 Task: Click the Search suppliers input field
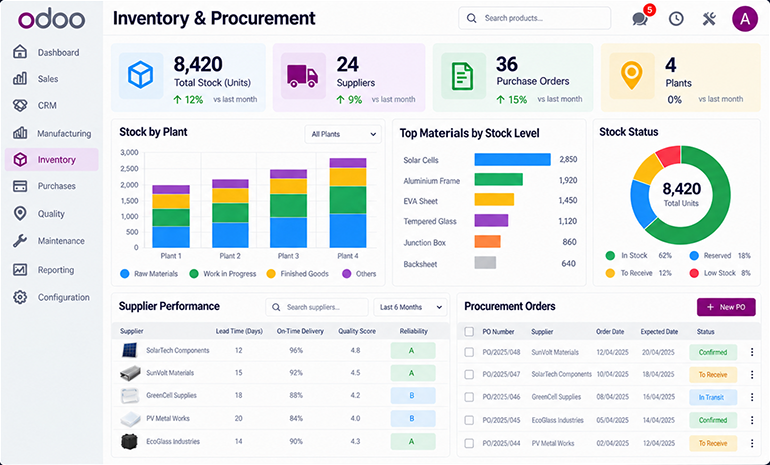click(317, 307)
